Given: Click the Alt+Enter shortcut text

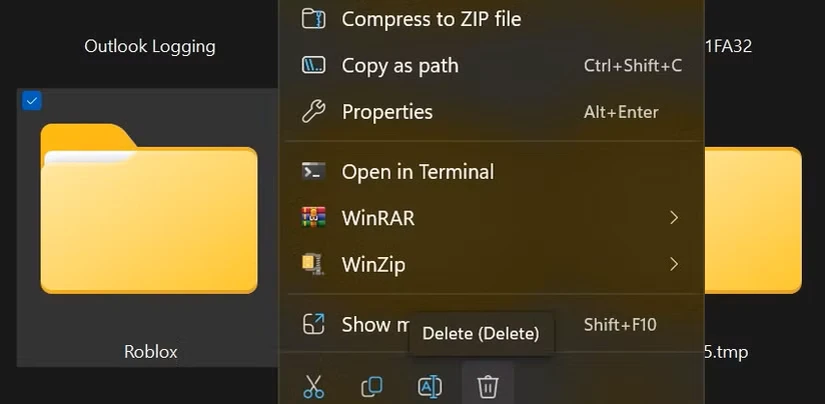Looking at the screenshot, I should coord(621,112).
